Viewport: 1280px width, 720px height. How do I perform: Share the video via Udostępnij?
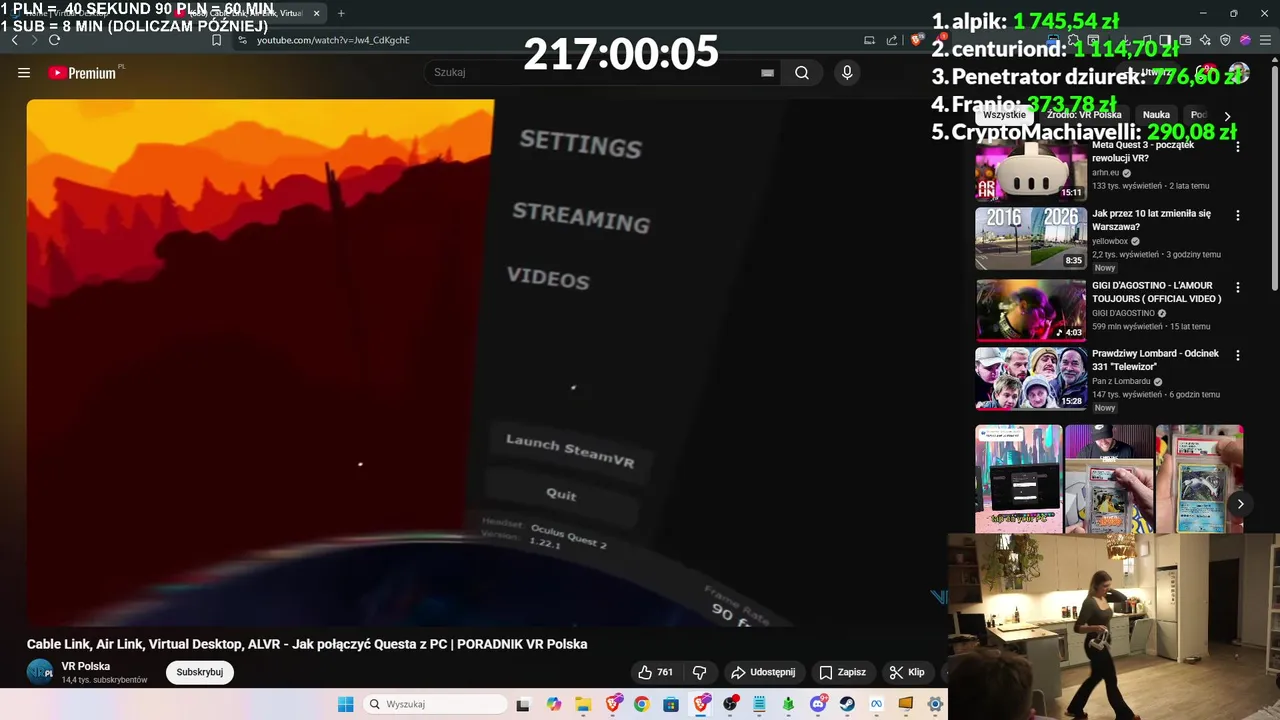point(764,672)
